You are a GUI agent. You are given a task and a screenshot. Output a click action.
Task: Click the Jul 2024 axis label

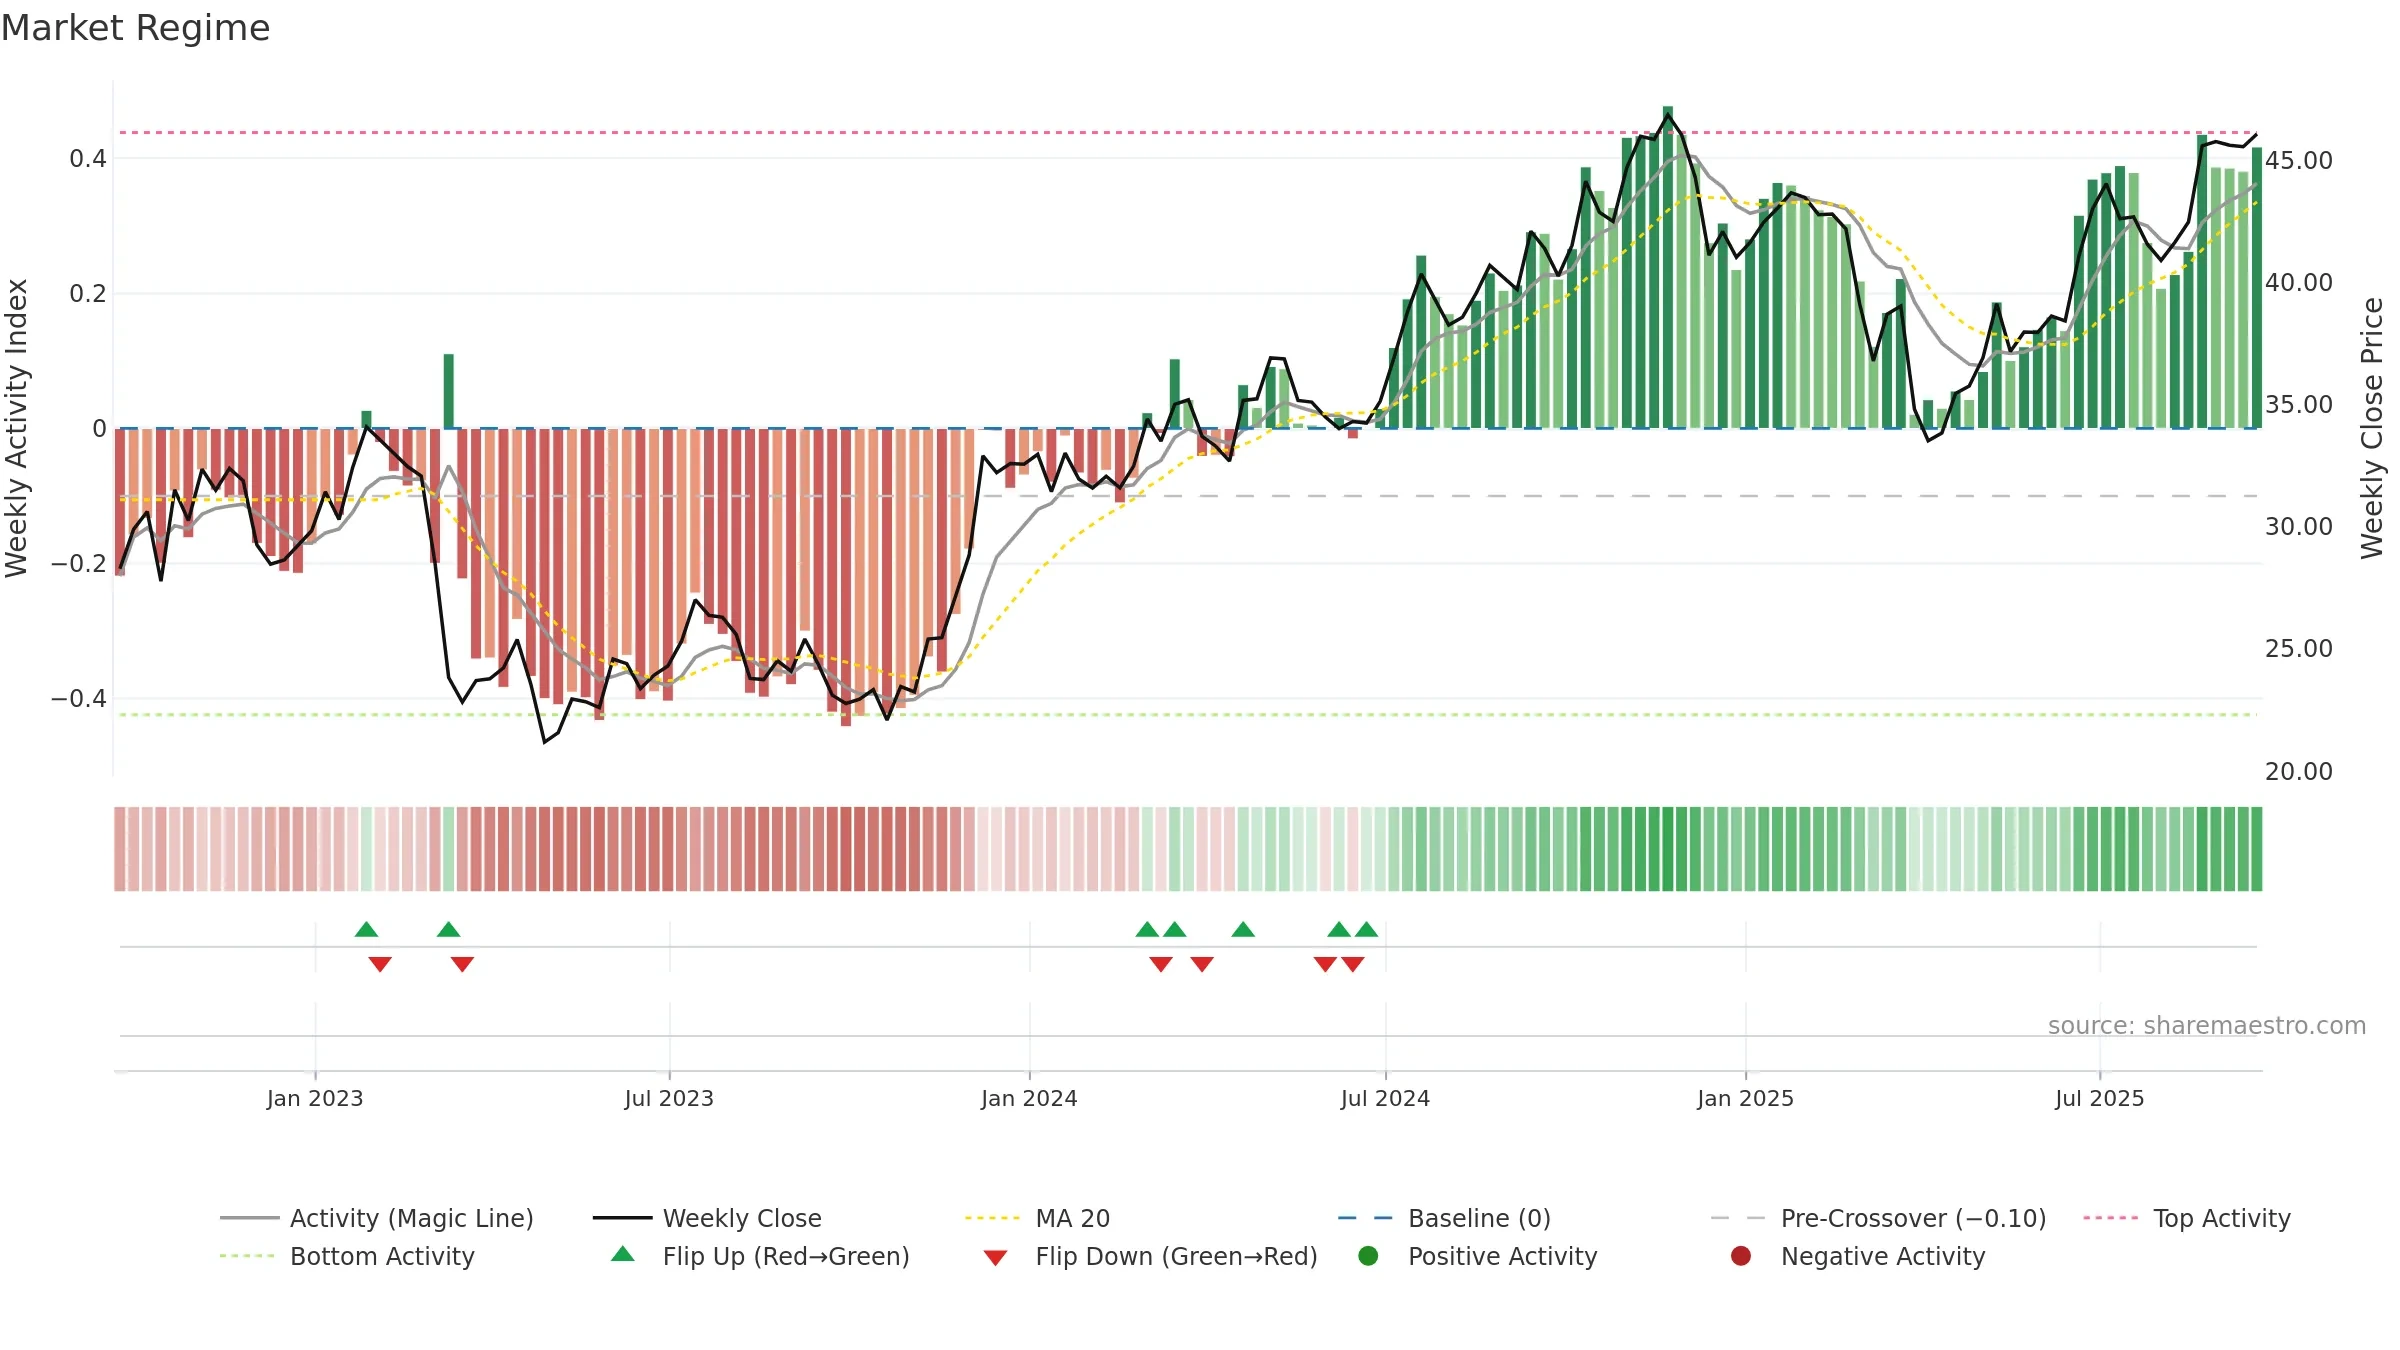(1385, 1098)
